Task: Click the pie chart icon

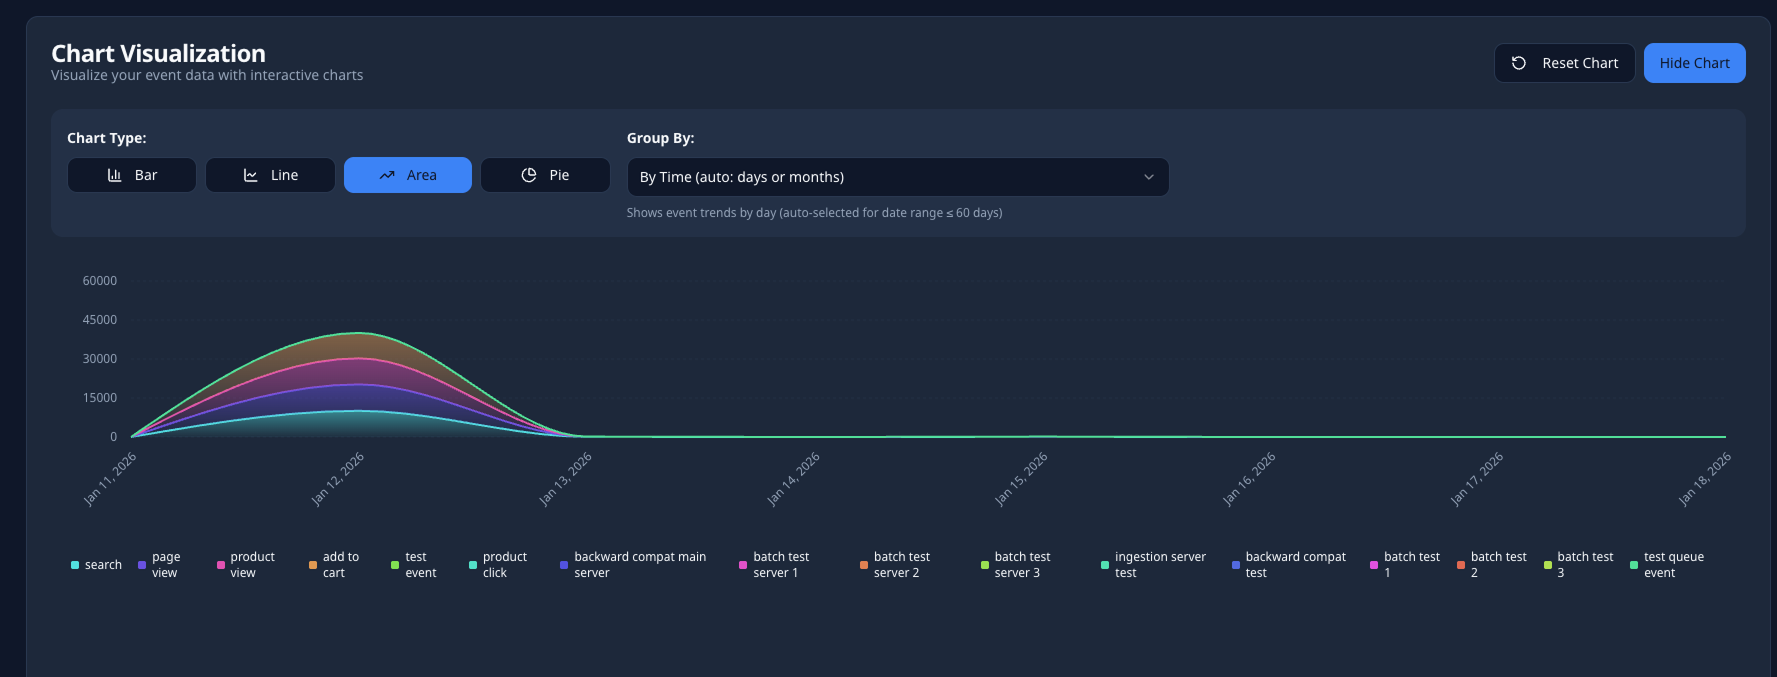Action: tap(529, 175)
